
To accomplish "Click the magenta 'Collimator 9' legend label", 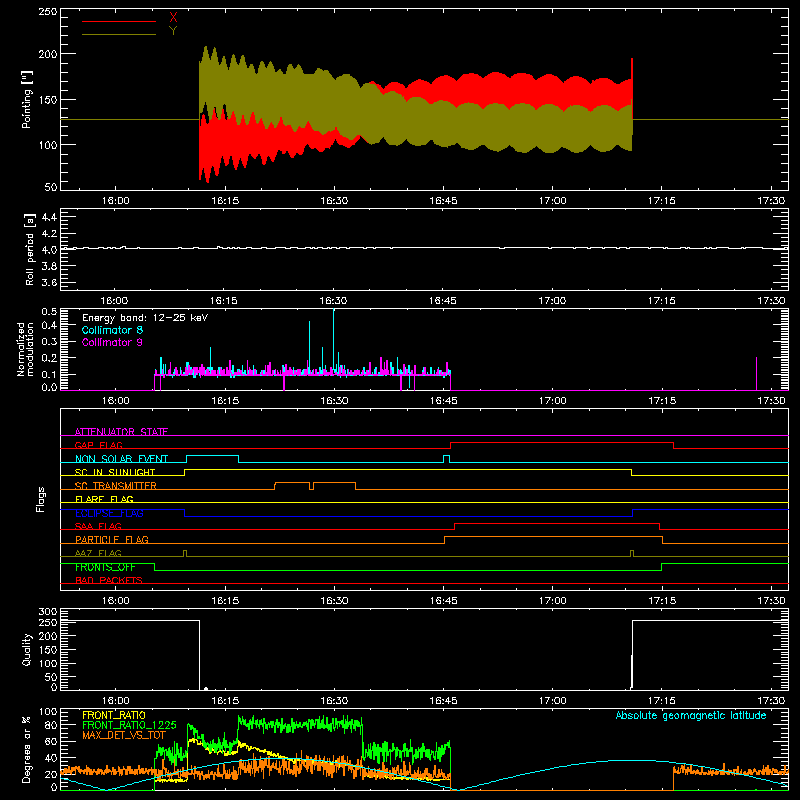I will pyautogui.click(x=112, y=342).
